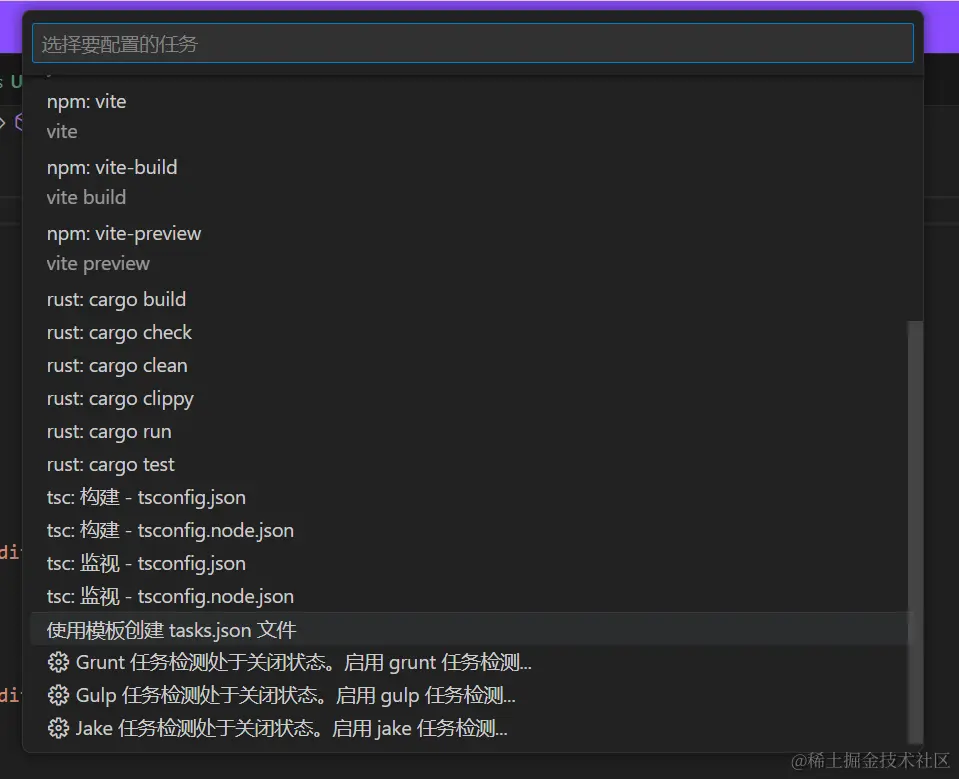
Task: Choose the rust: cargo build task
Action: [116, 299]
